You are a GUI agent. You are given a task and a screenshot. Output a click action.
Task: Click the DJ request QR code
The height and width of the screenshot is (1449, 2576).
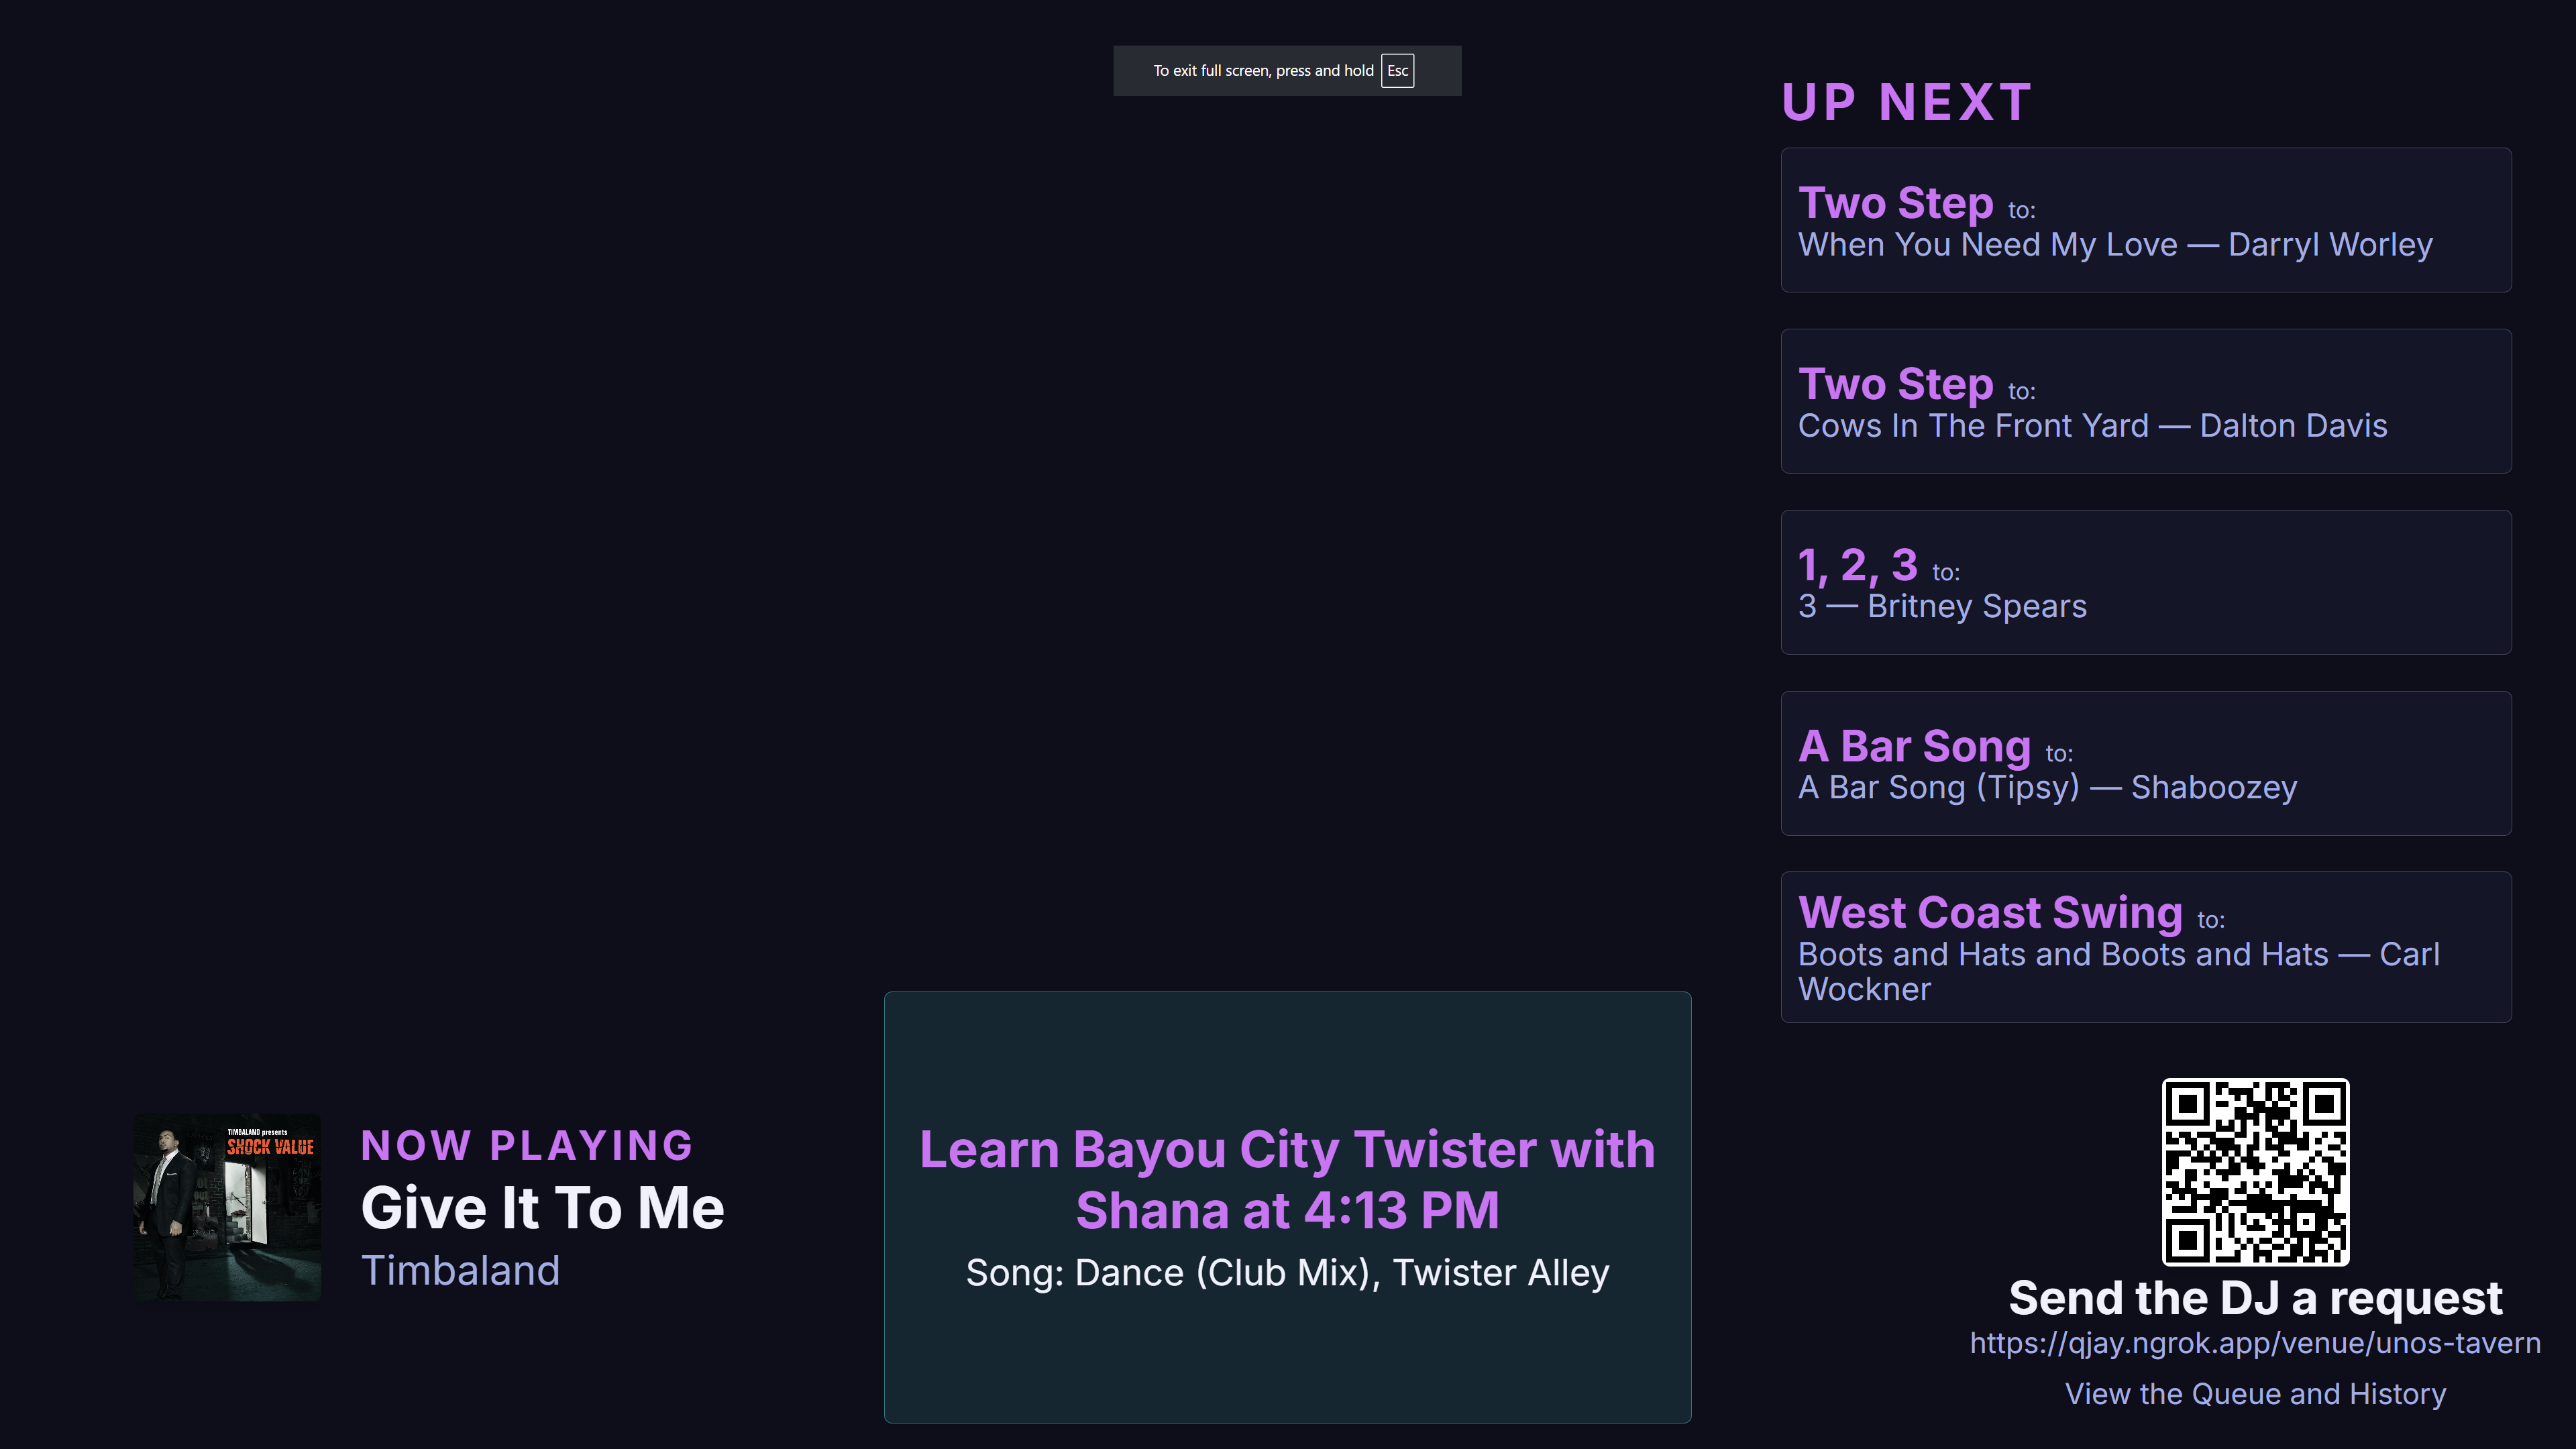pyautogui.click(x=2255, y=1171)
